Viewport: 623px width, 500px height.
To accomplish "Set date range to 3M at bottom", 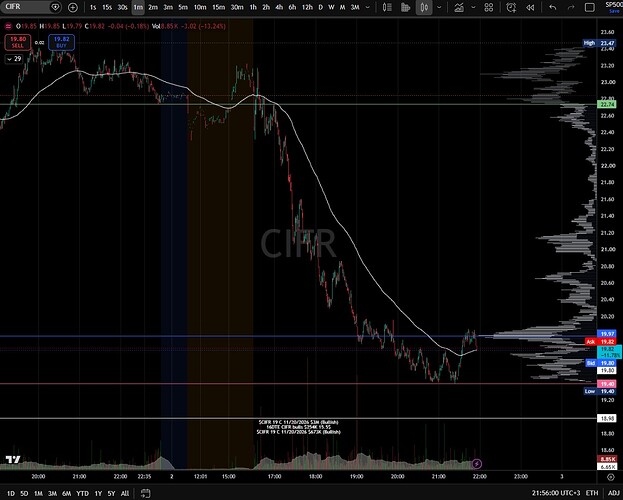I will point(52,493).
